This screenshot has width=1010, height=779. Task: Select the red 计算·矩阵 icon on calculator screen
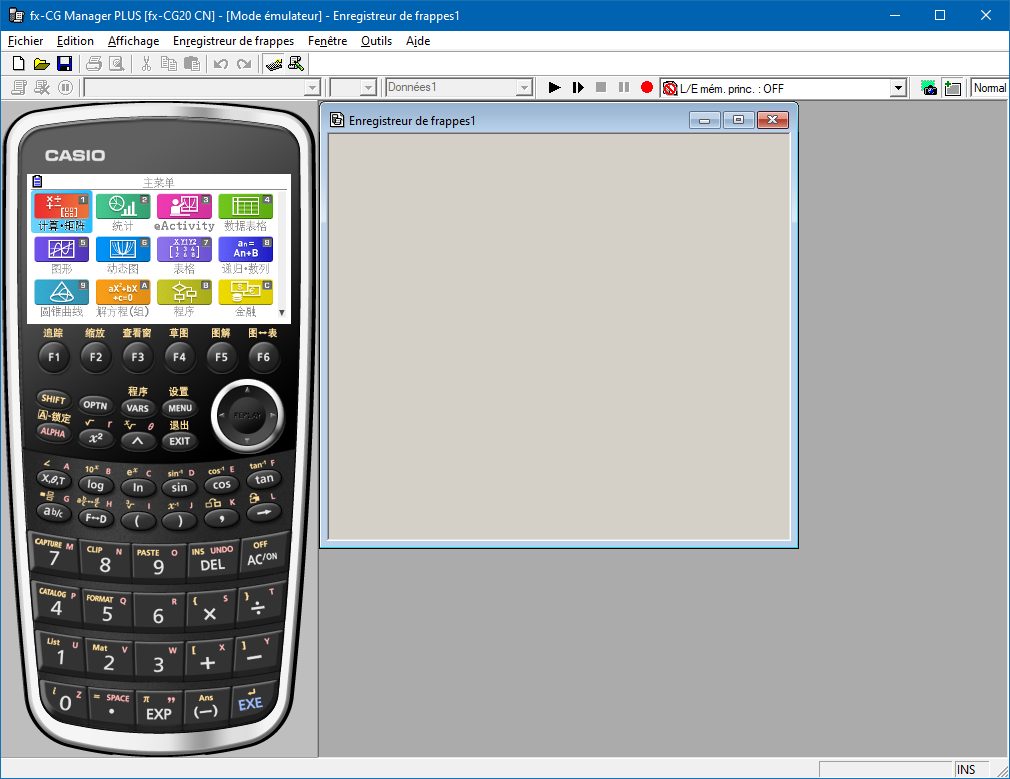pos(61,212)
